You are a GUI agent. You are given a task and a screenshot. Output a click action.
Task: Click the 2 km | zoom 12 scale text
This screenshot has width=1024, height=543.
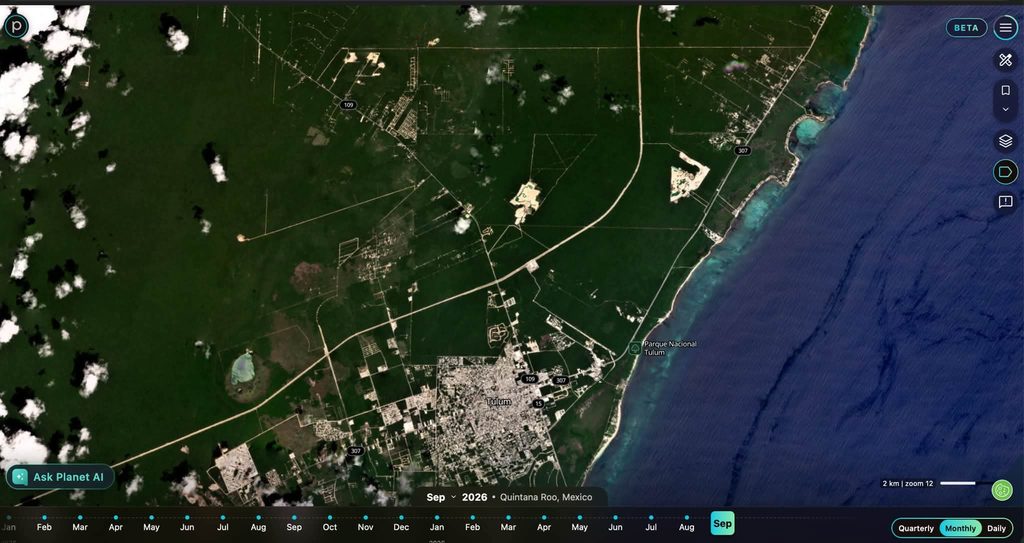point(908,484)
